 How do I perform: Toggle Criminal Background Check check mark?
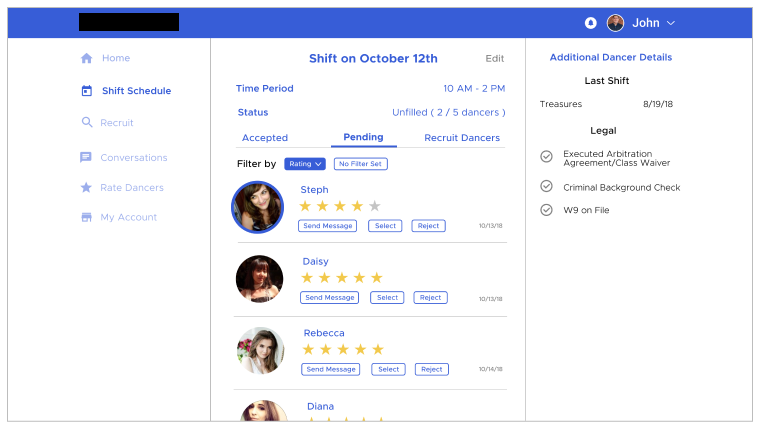click(x=546, y=186)
